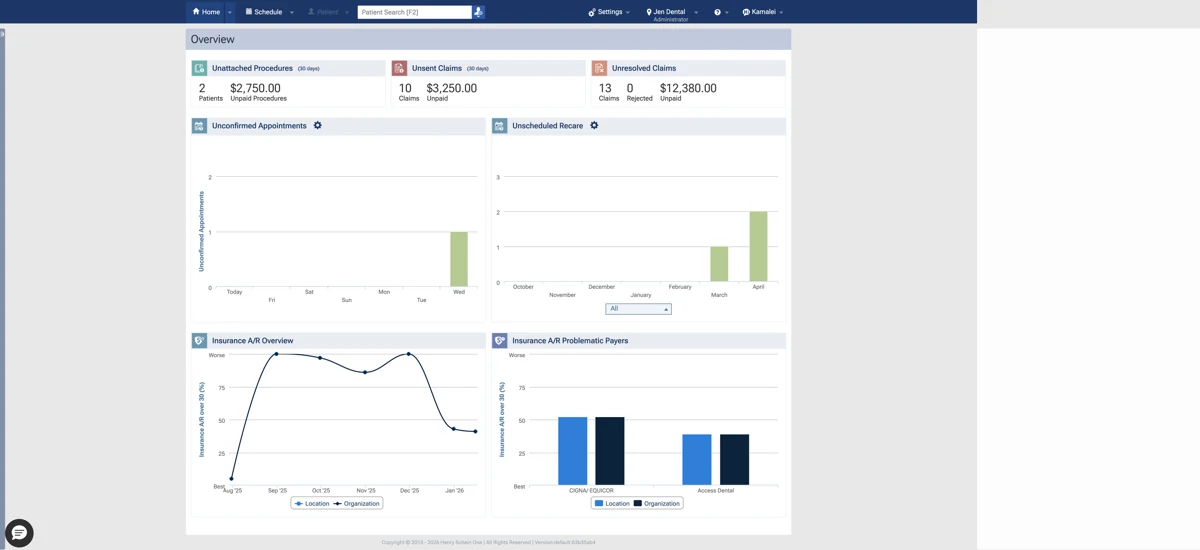This screenshot has height=550, width=1200.
Task: Expand the Kamalei dropdown caret
Action: click(781, 12)
